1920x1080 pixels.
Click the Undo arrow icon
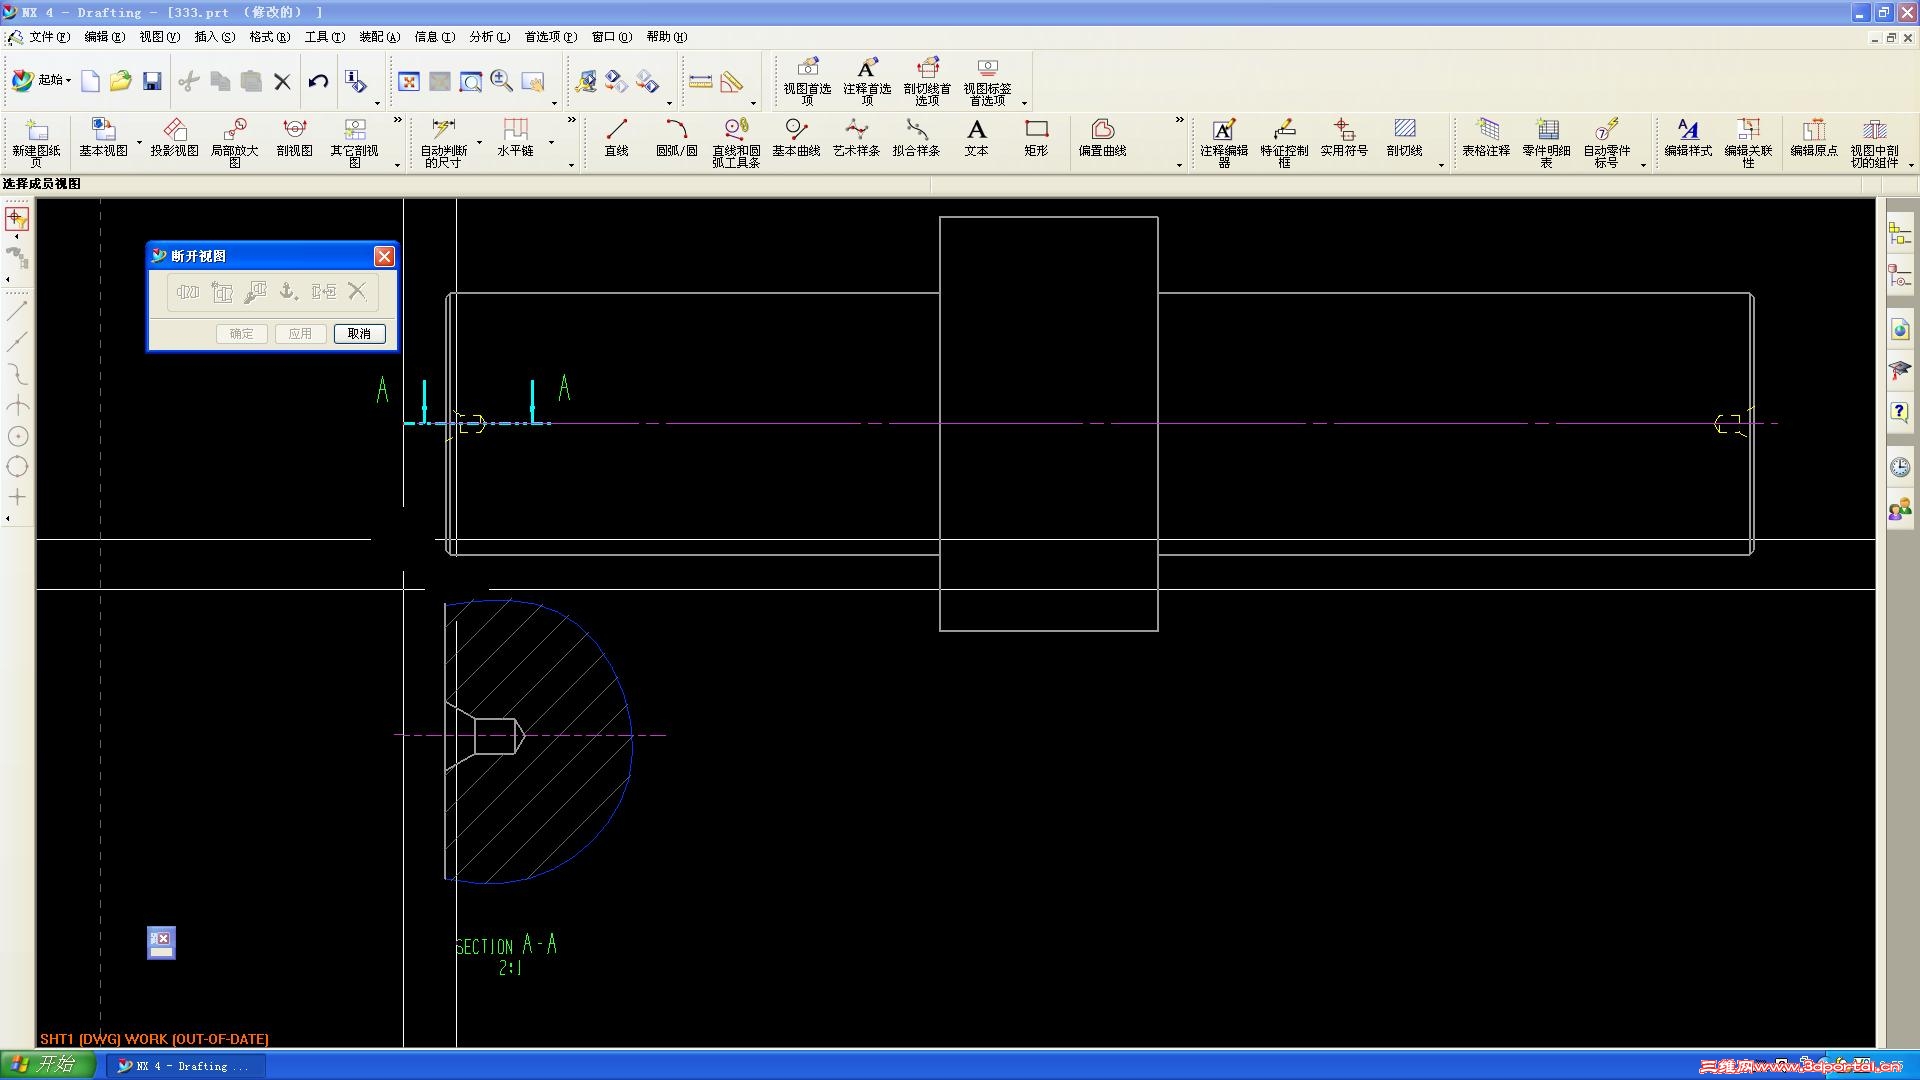click(x=318, y=81)
